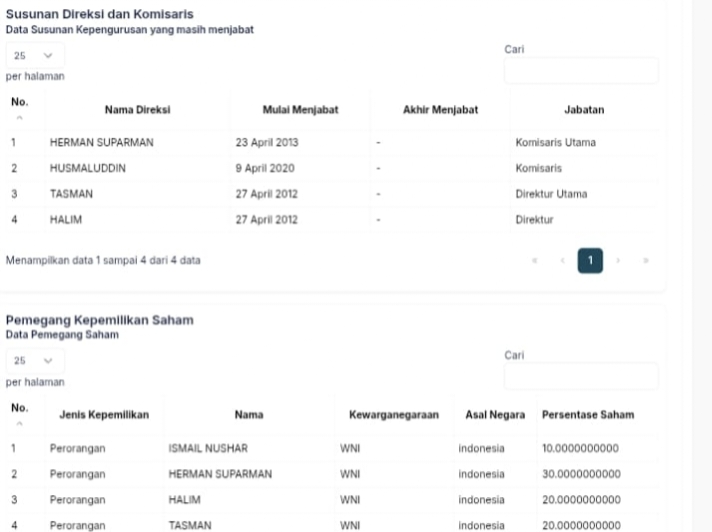This screenshot has width=712, height=532.
Task: Sort by Jabatan column header
Action: (584, 109)
